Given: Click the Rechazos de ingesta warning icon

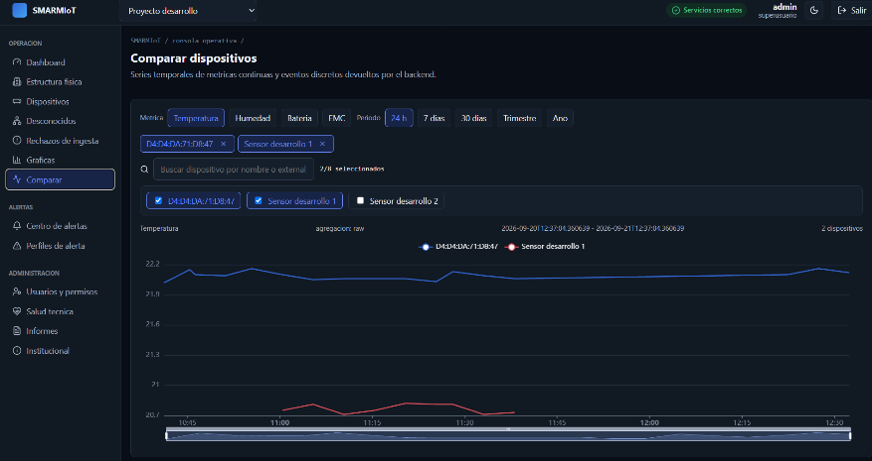Looking at the screenshot, I should click(17, 141).
